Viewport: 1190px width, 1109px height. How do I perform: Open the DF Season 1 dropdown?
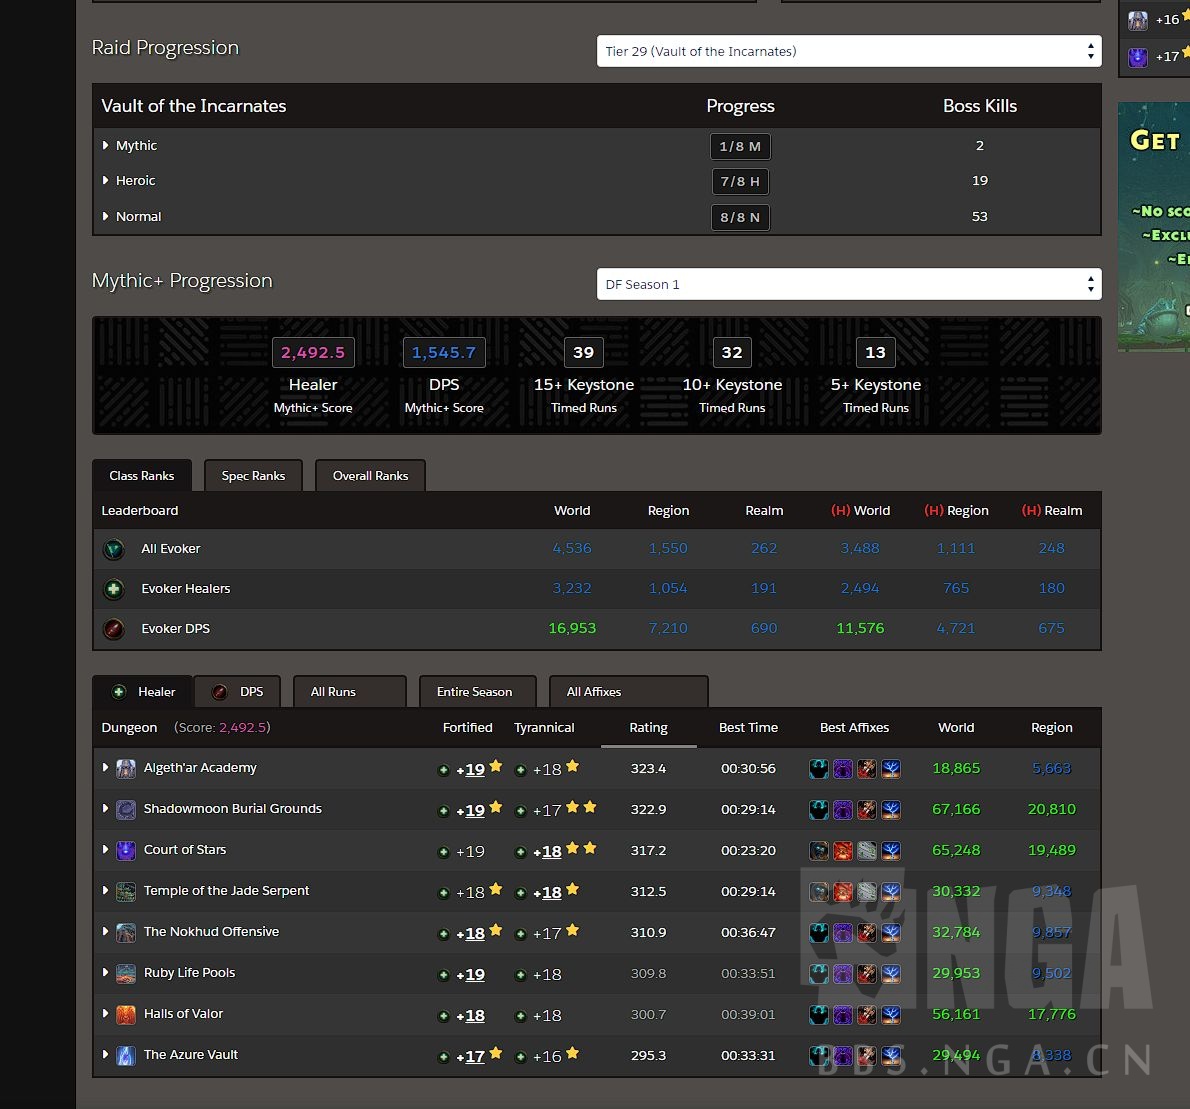pyautogui.click(x=848, y=284)
